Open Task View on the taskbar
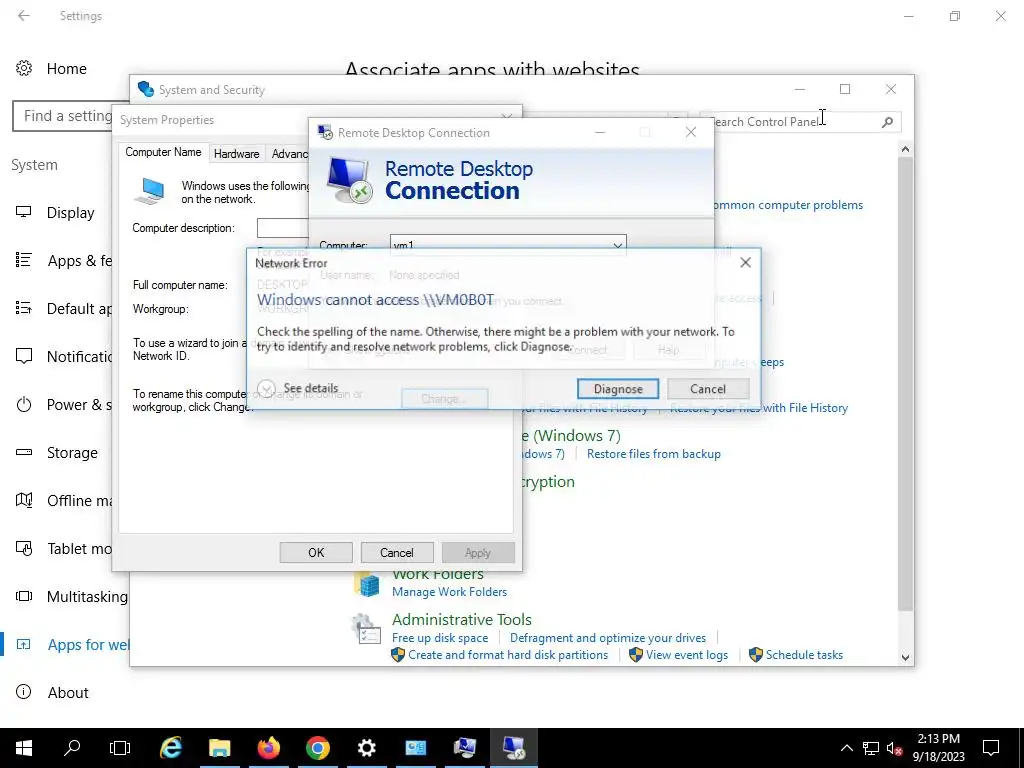The width and height of the screenshot is (1024, 768). click(x=120, y=748)
